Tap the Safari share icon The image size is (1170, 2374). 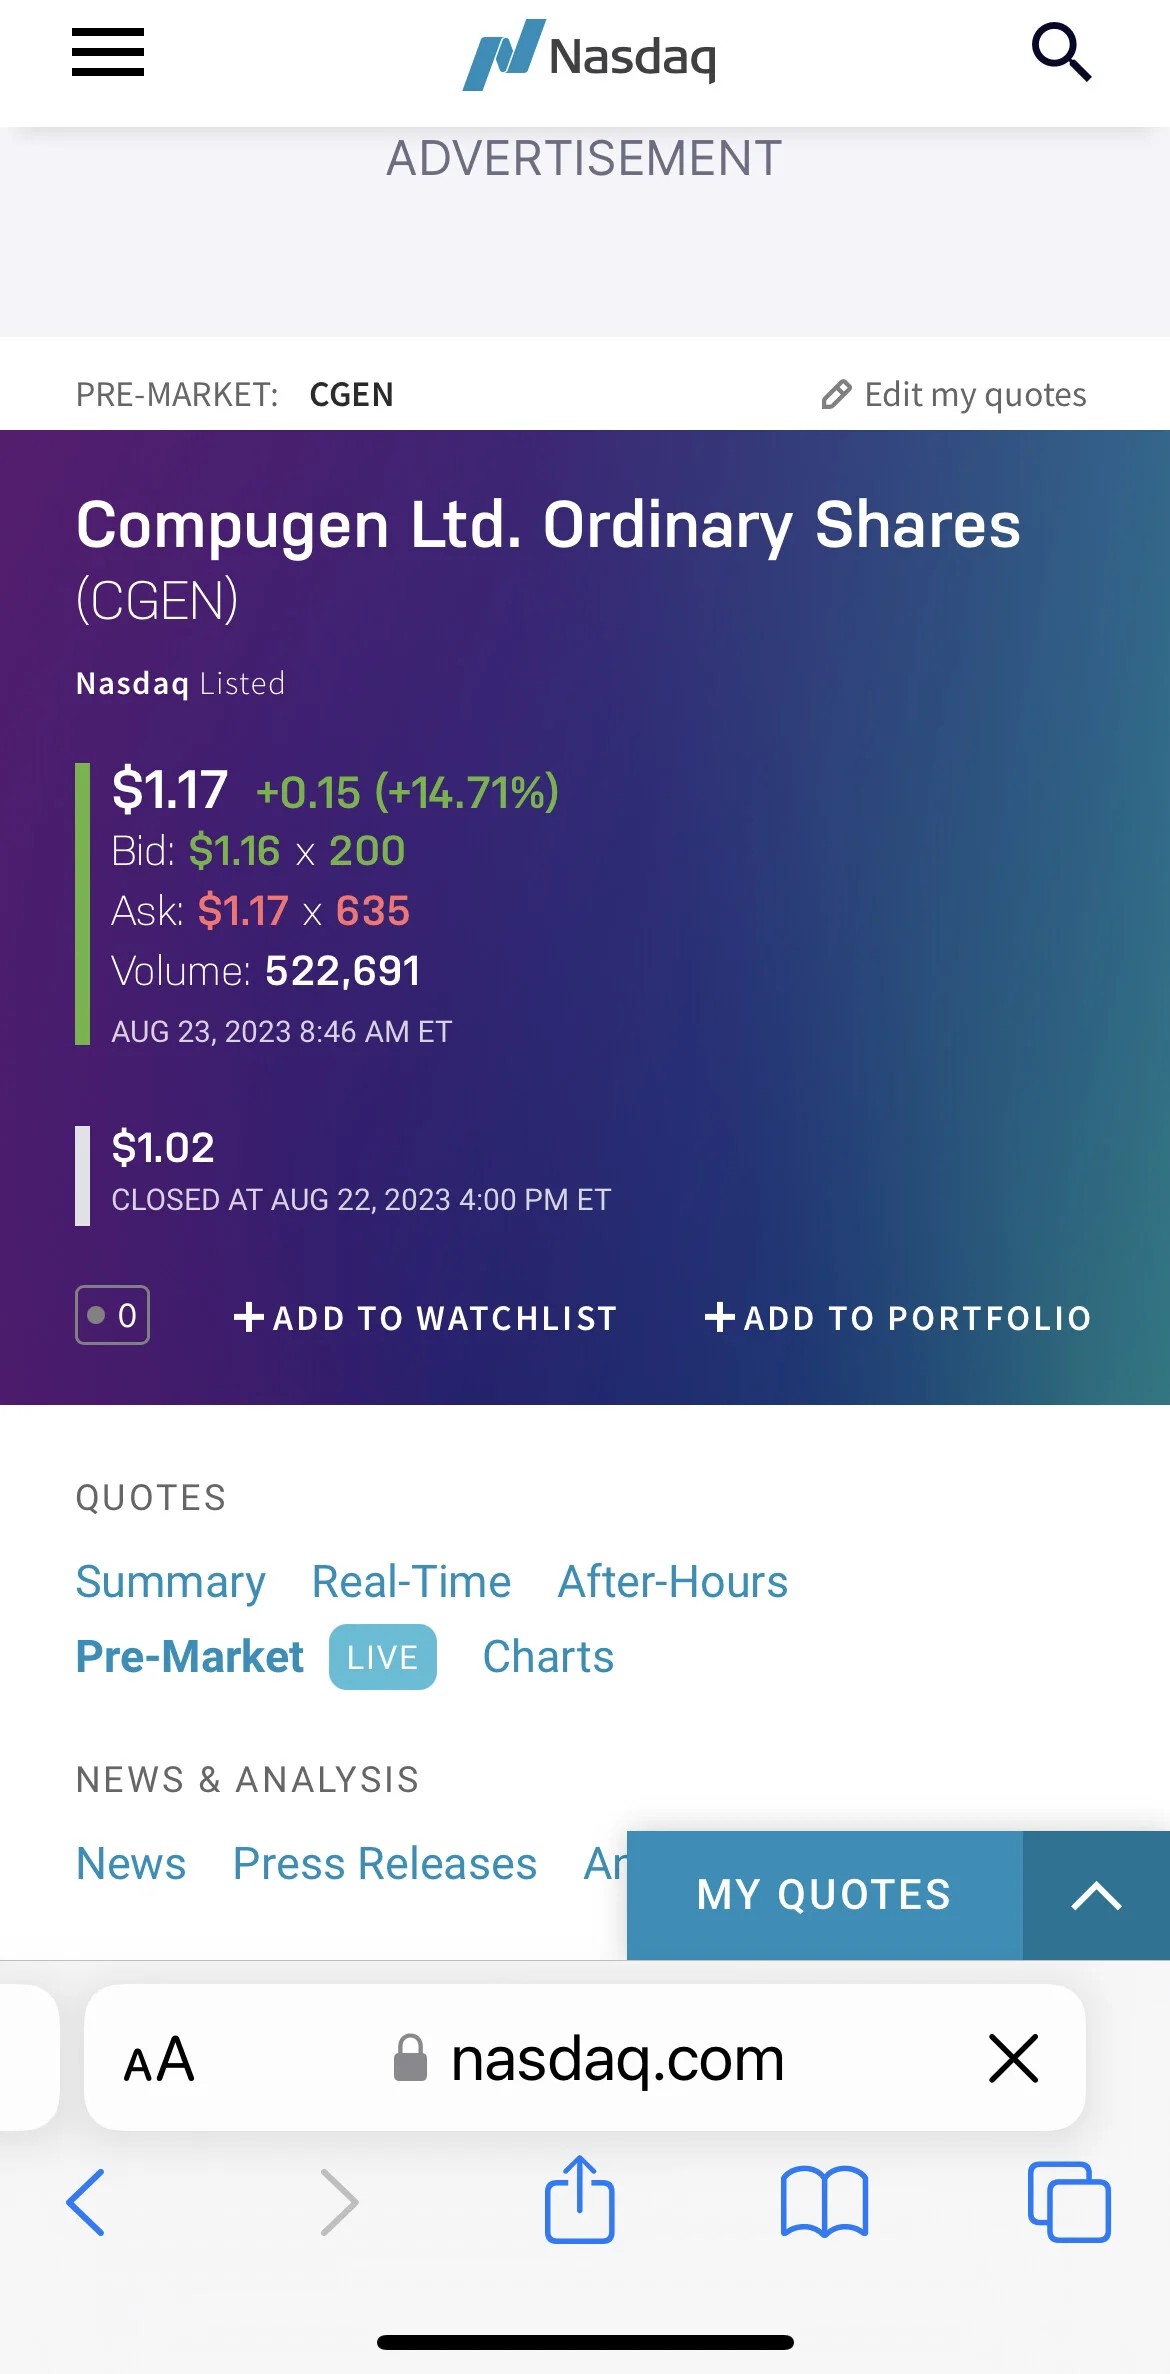click(x=580, y=2200)
